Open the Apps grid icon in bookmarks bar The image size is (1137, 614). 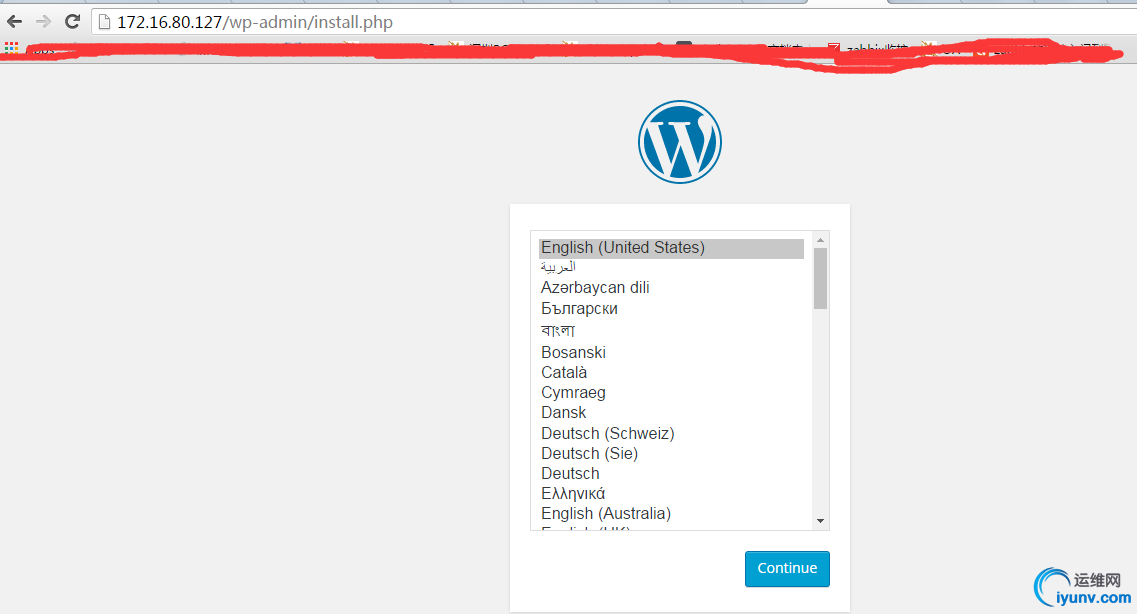coord(11,48)
